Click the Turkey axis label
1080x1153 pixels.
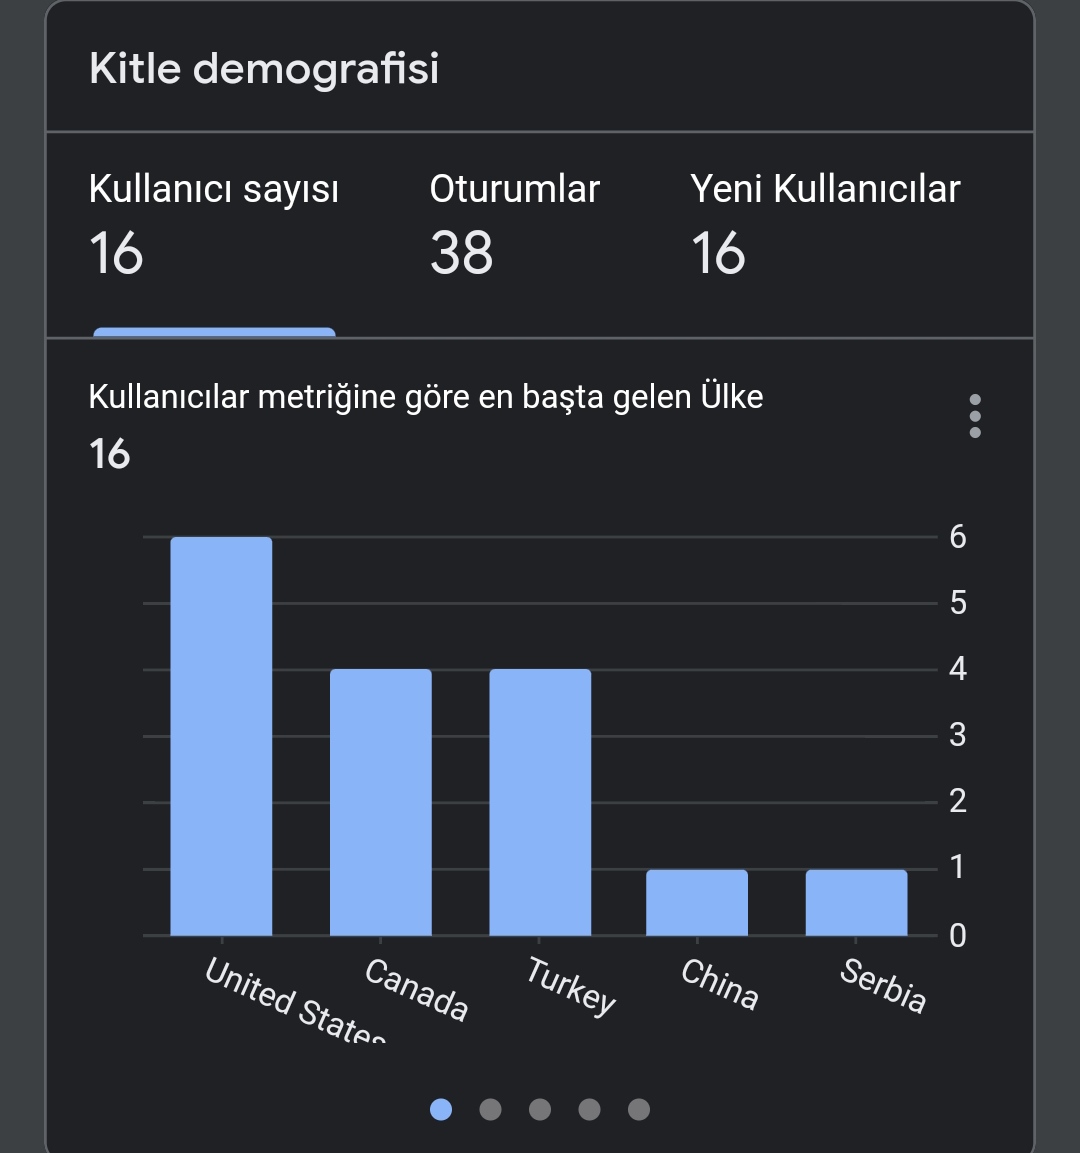tap(571, 986)
